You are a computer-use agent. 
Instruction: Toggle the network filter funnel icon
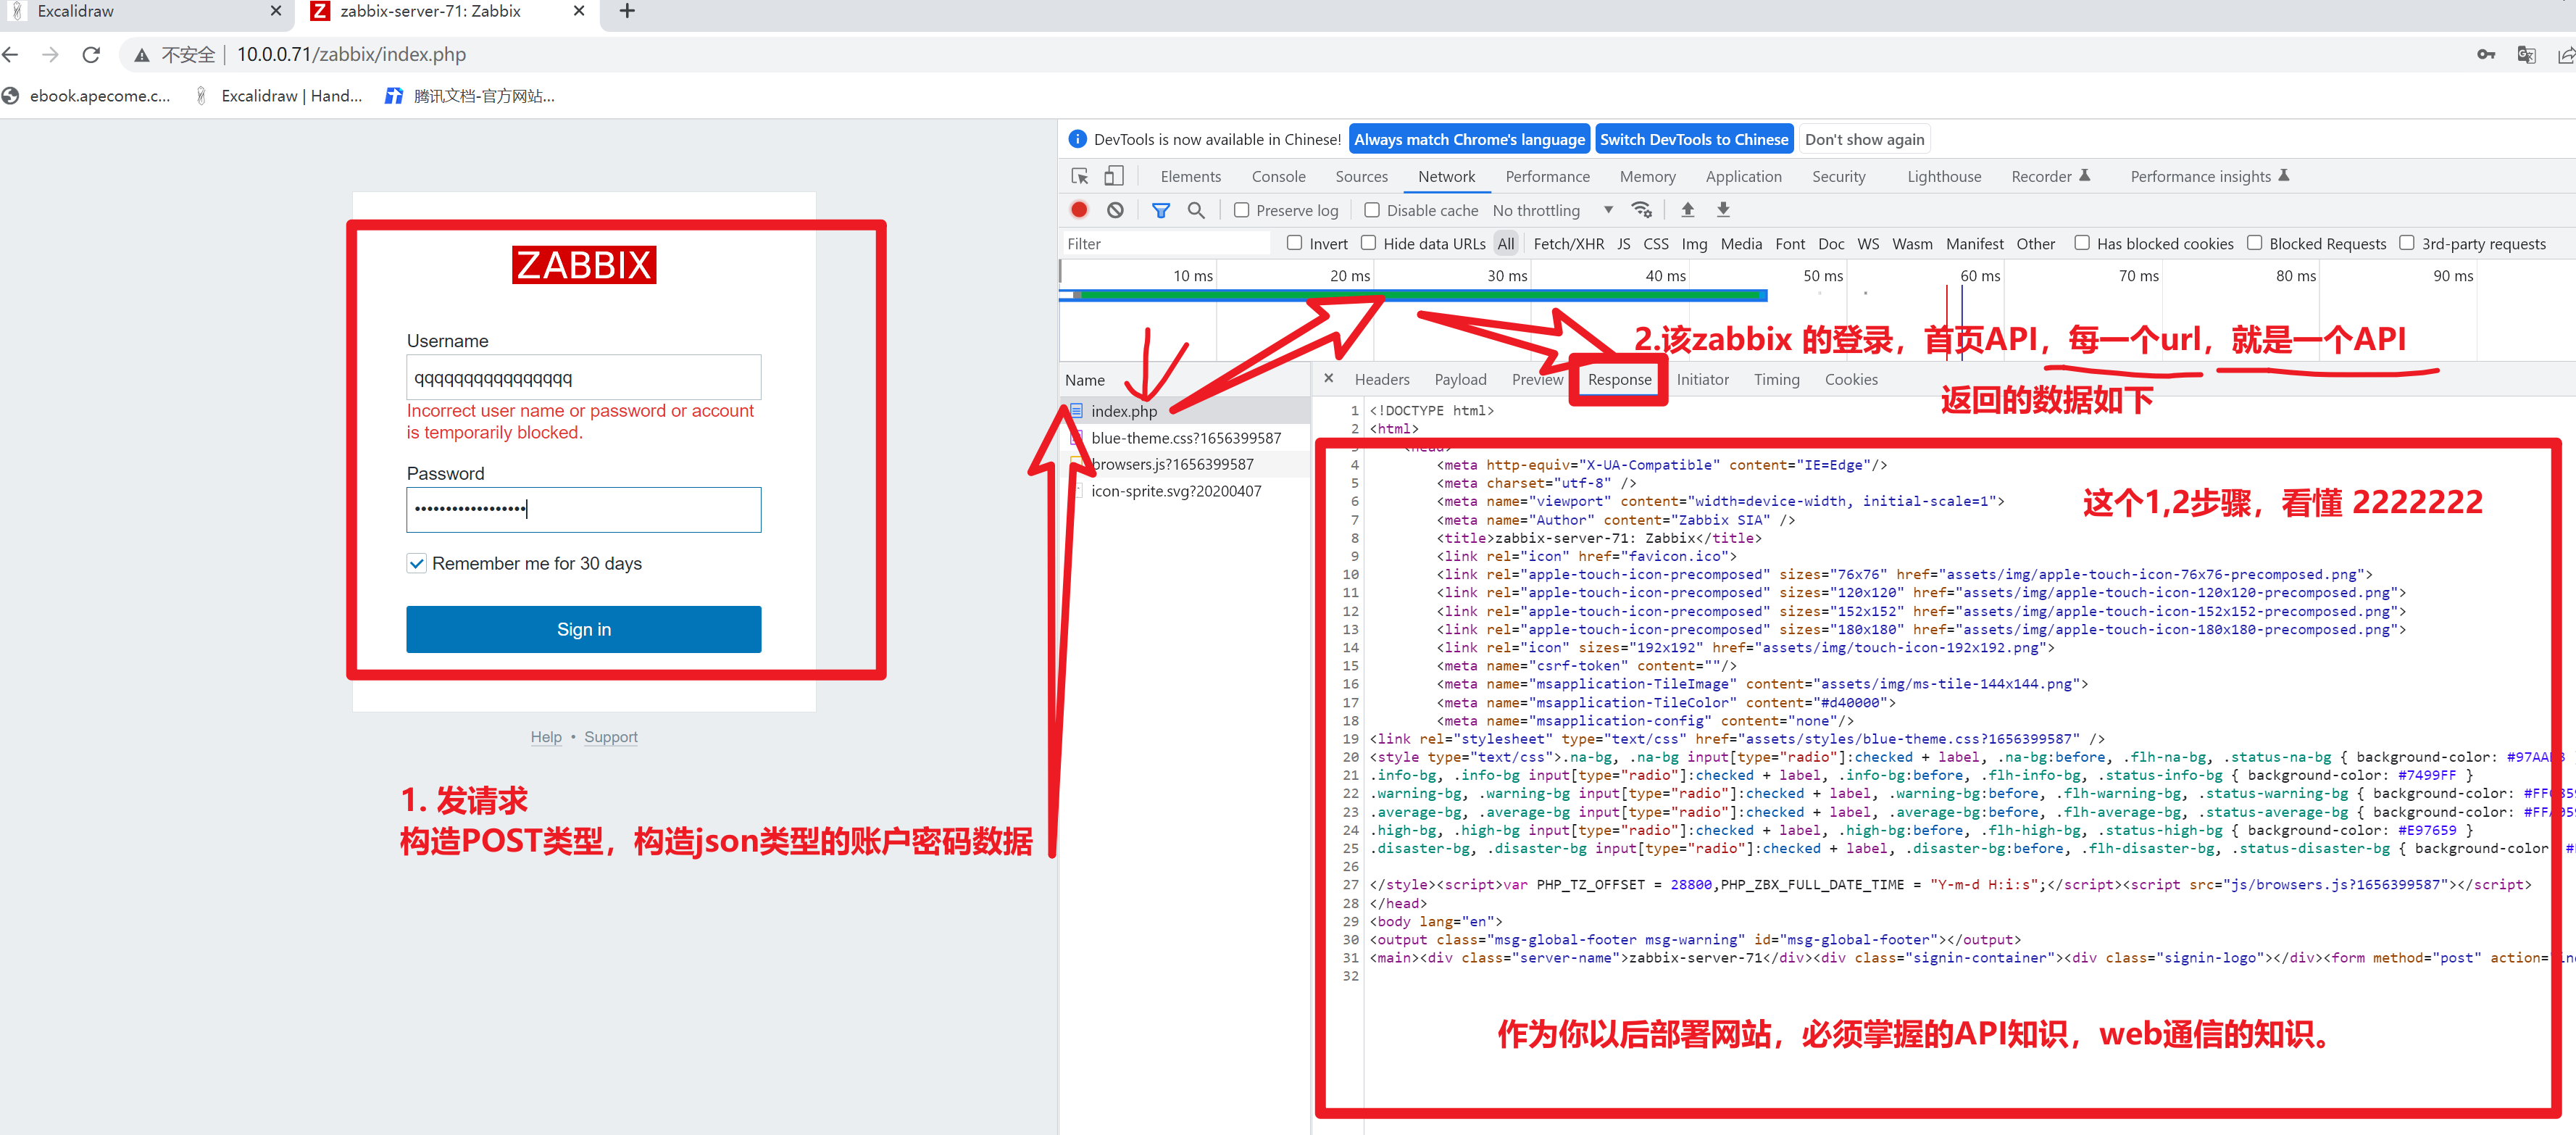1160,210
